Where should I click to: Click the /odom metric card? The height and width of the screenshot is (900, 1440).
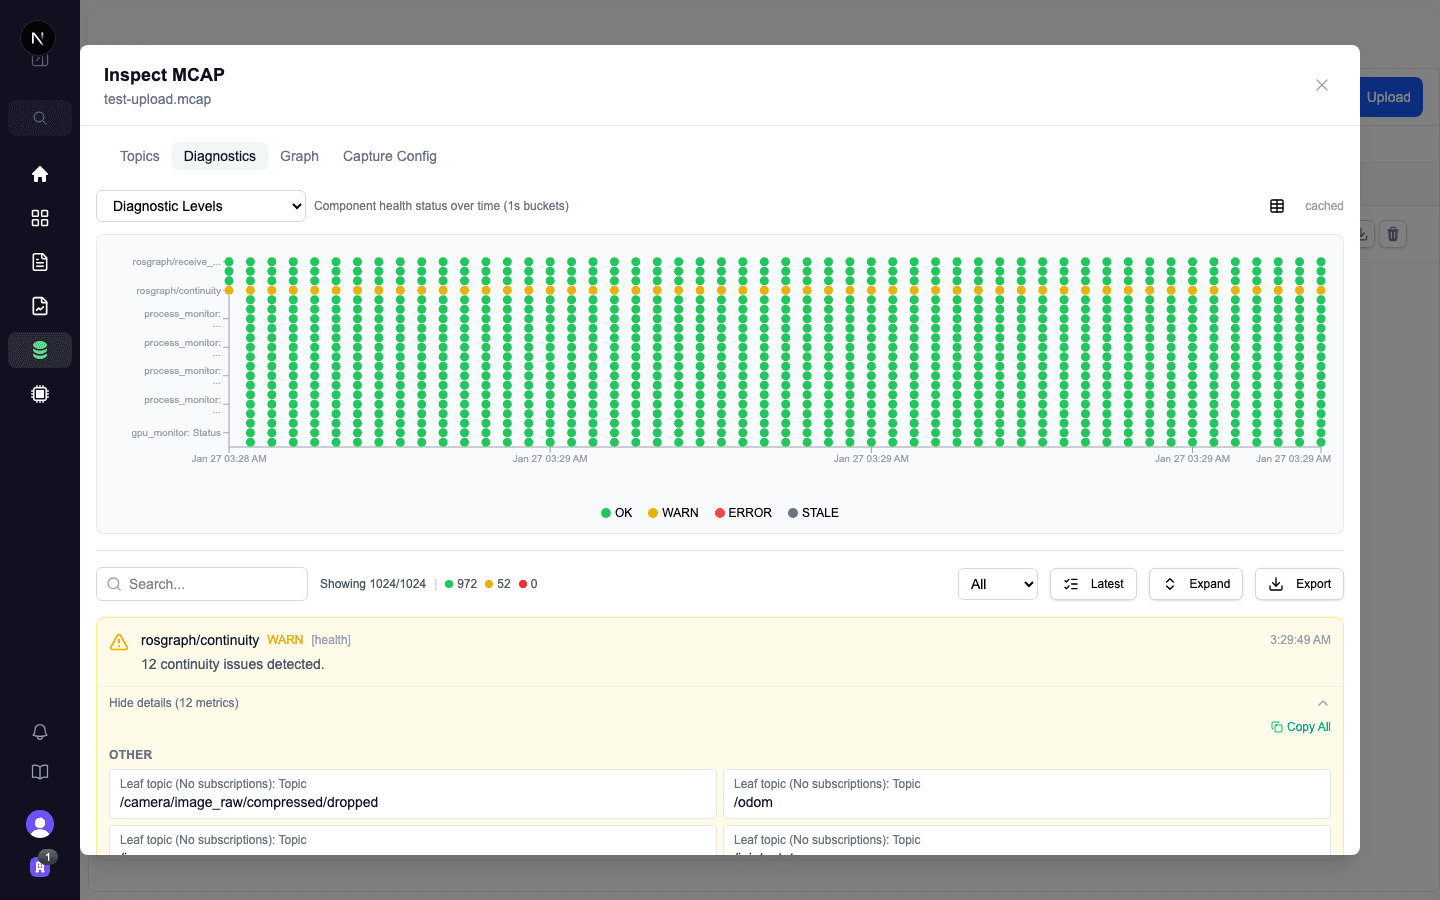coord(1027,794)
